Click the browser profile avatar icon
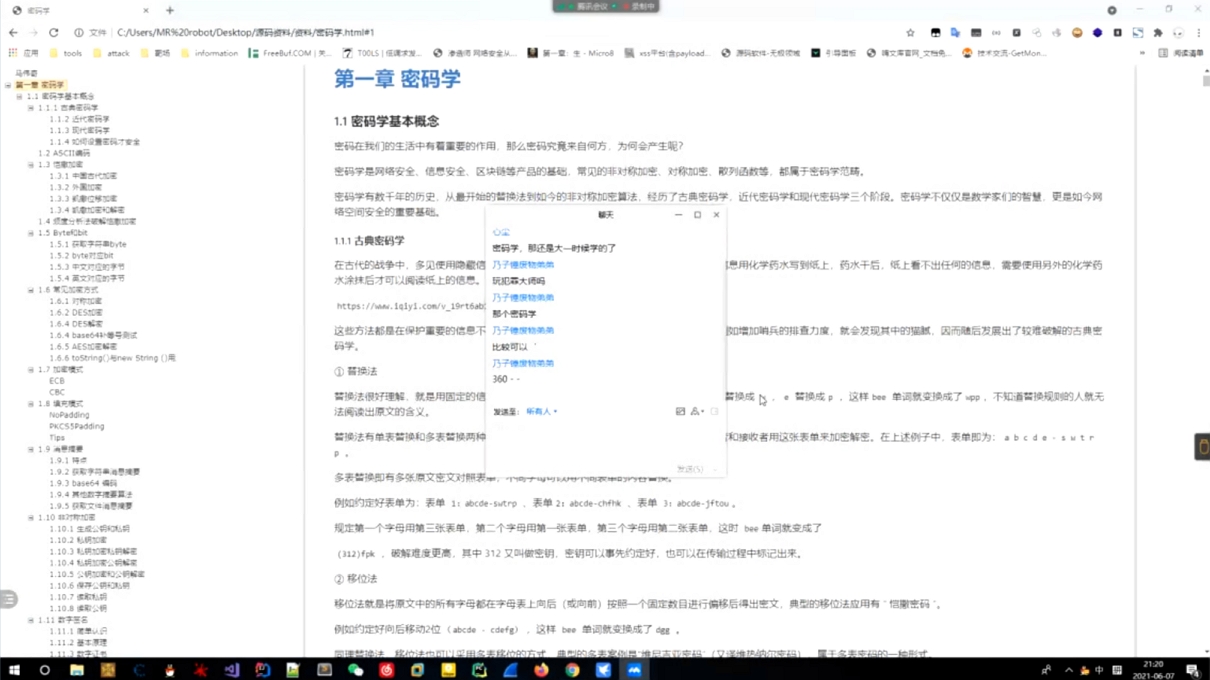 (x=1177, y=32)
